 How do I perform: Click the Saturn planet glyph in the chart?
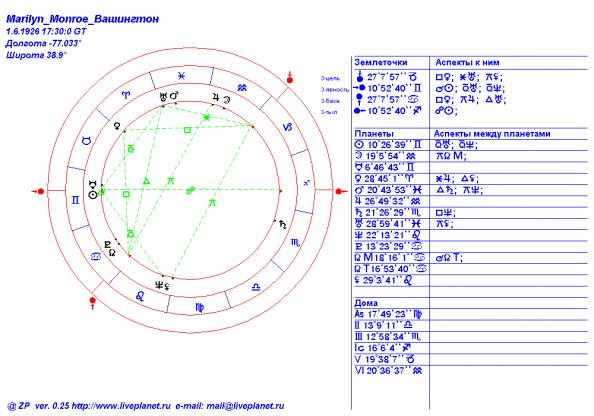283,224
